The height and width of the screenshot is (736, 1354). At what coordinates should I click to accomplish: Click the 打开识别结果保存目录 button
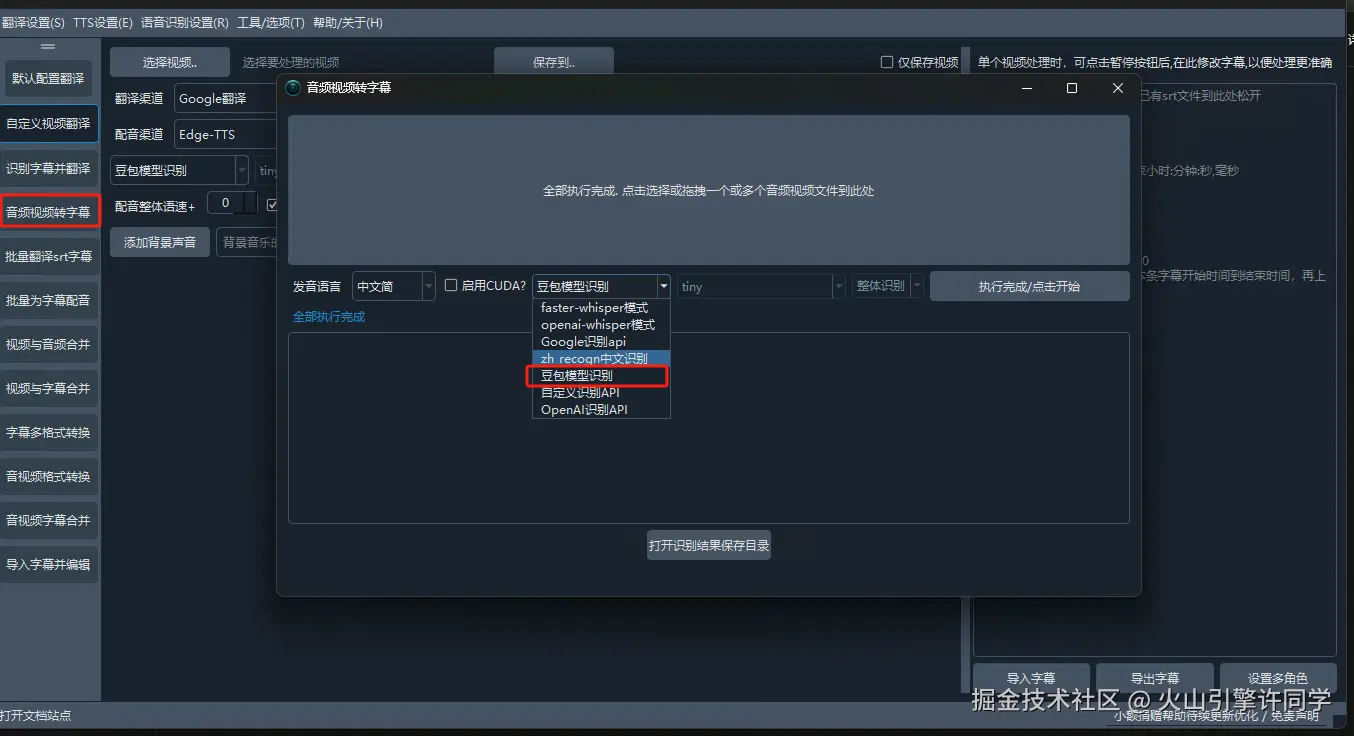pyautogui.click(x=709, y=545)
